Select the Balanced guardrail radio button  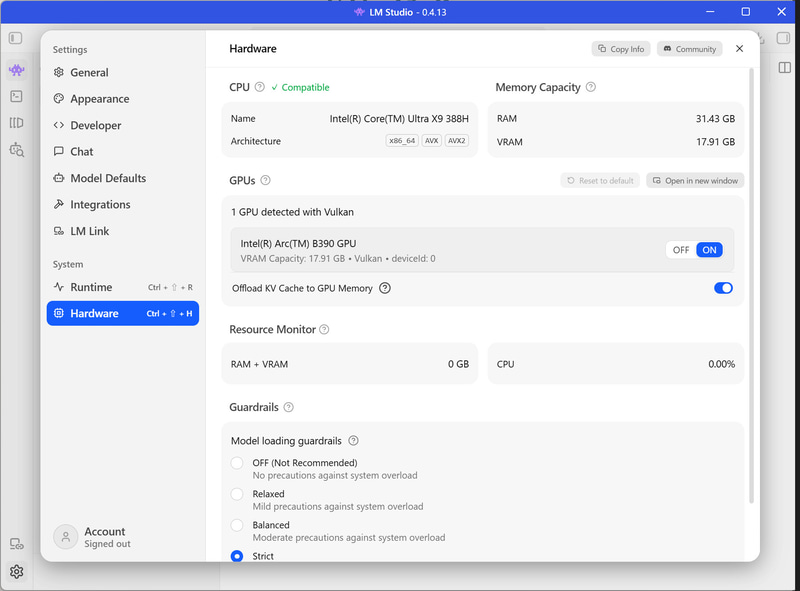pos(237,525)
